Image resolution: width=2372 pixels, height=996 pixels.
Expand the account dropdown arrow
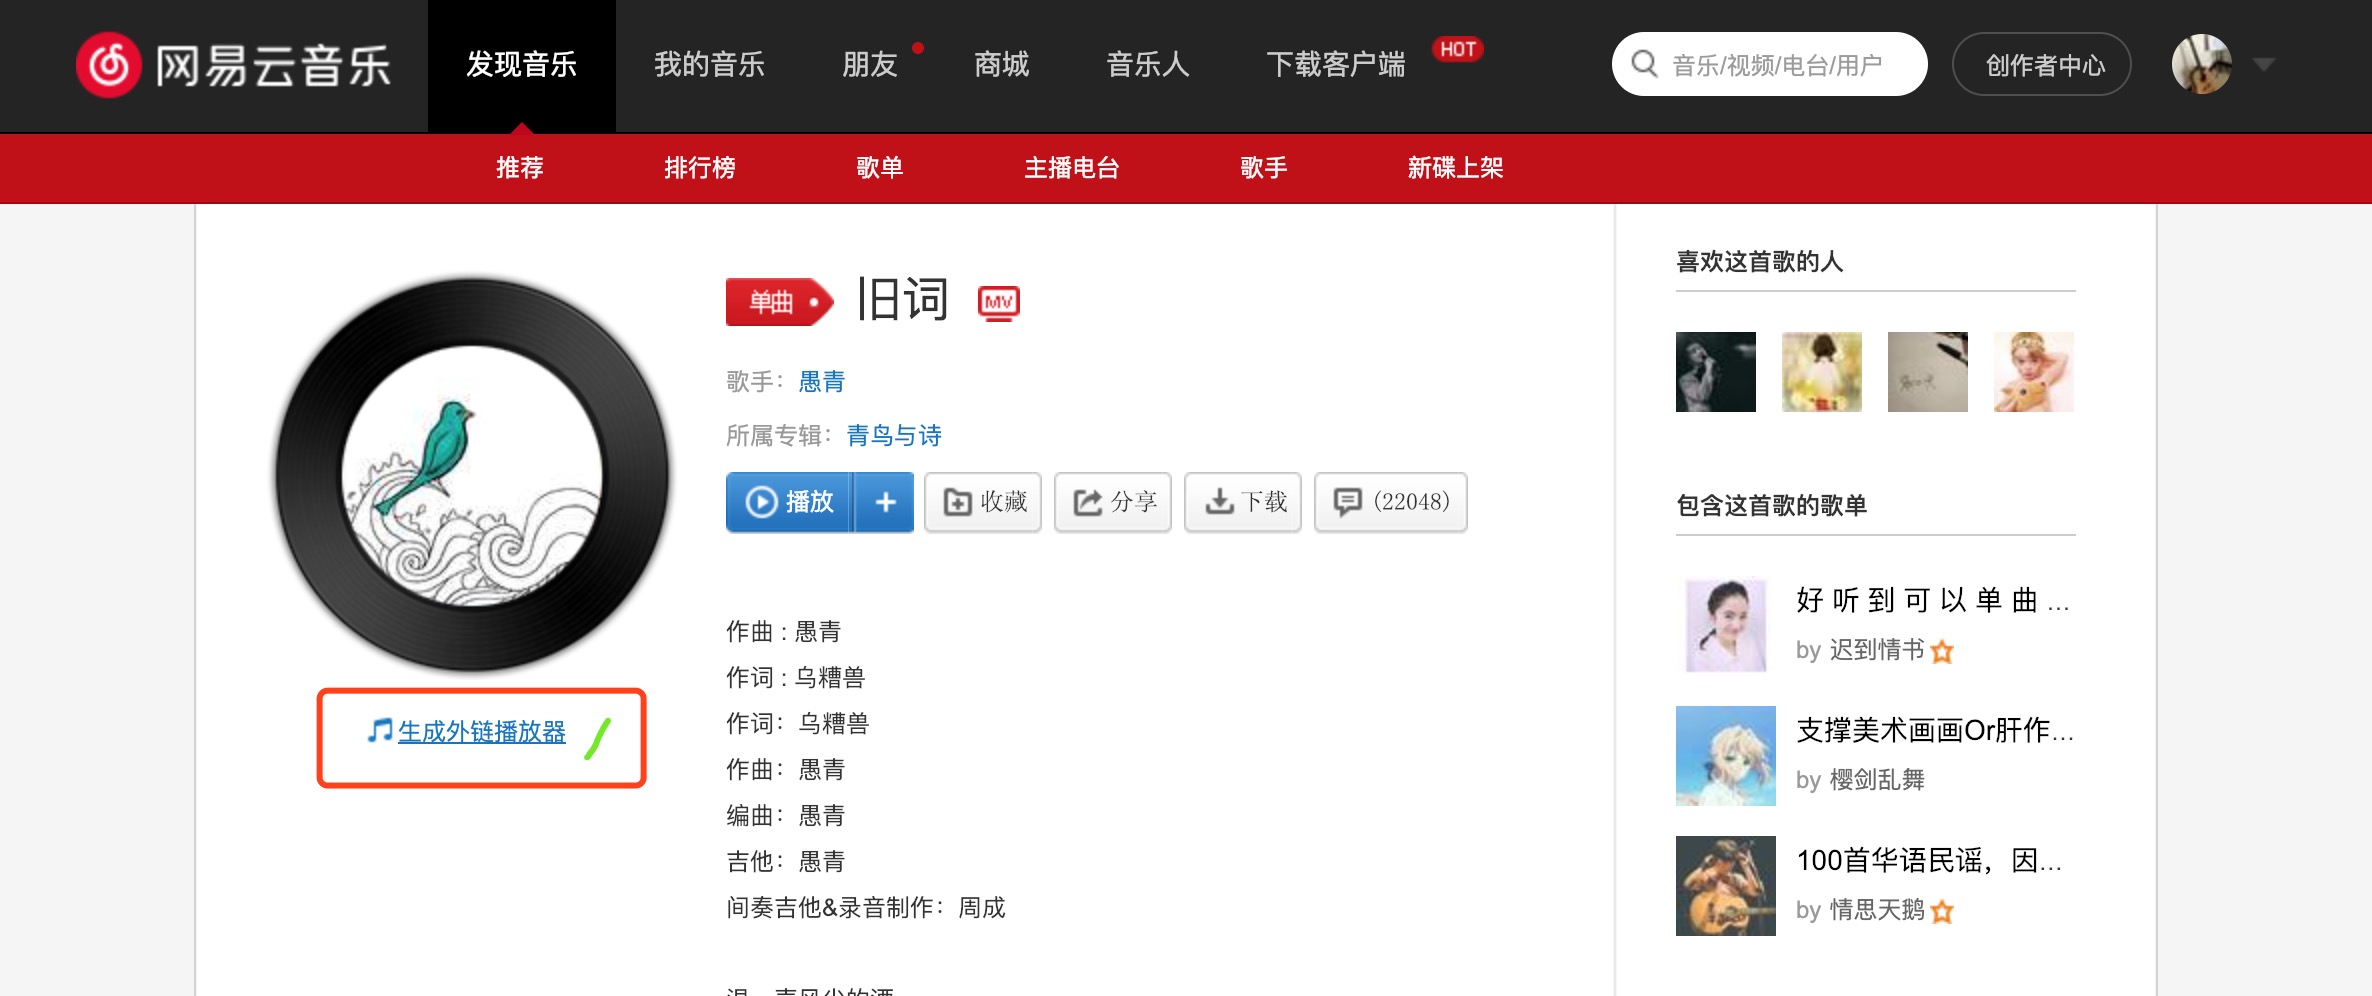tap(2264, 65)
